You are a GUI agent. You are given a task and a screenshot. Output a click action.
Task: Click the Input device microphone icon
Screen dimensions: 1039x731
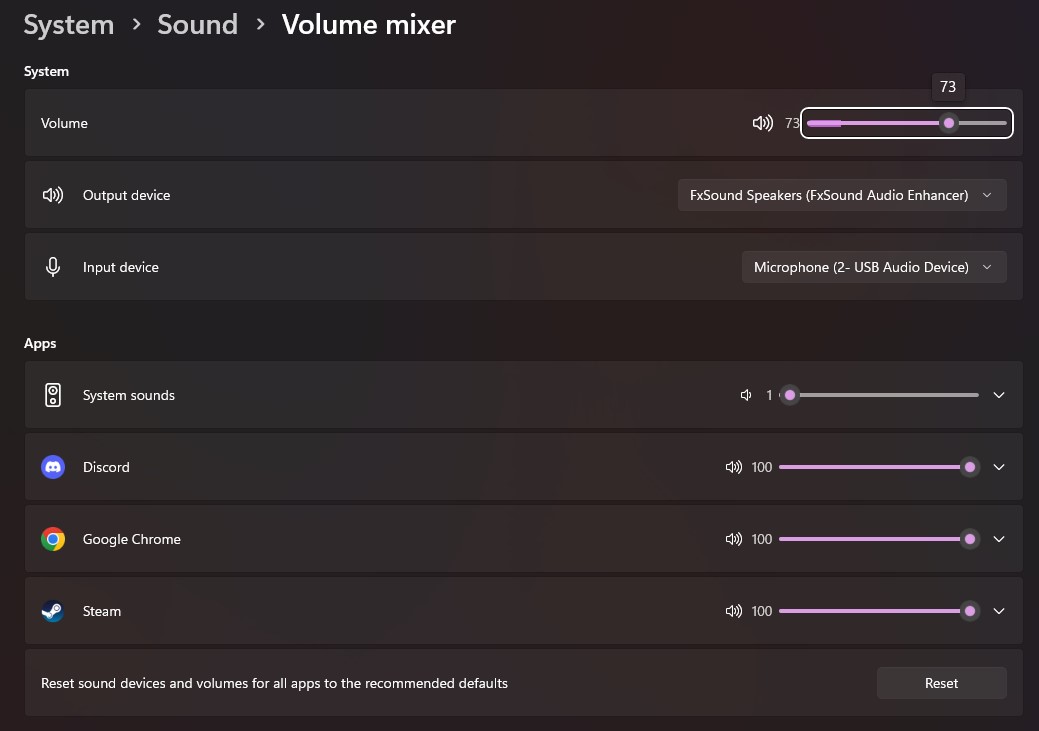[x=53, y=267]
